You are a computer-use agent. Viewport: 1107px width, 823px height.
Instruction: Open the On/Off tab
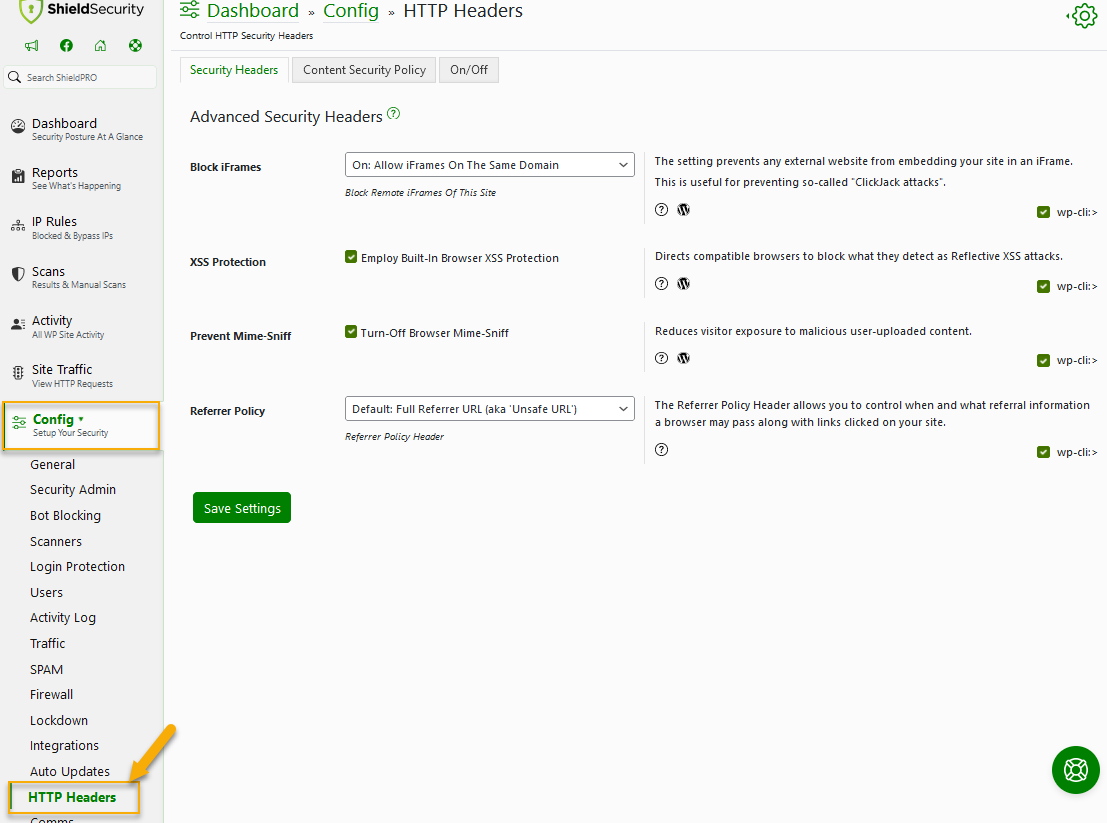tap(468, 70)
